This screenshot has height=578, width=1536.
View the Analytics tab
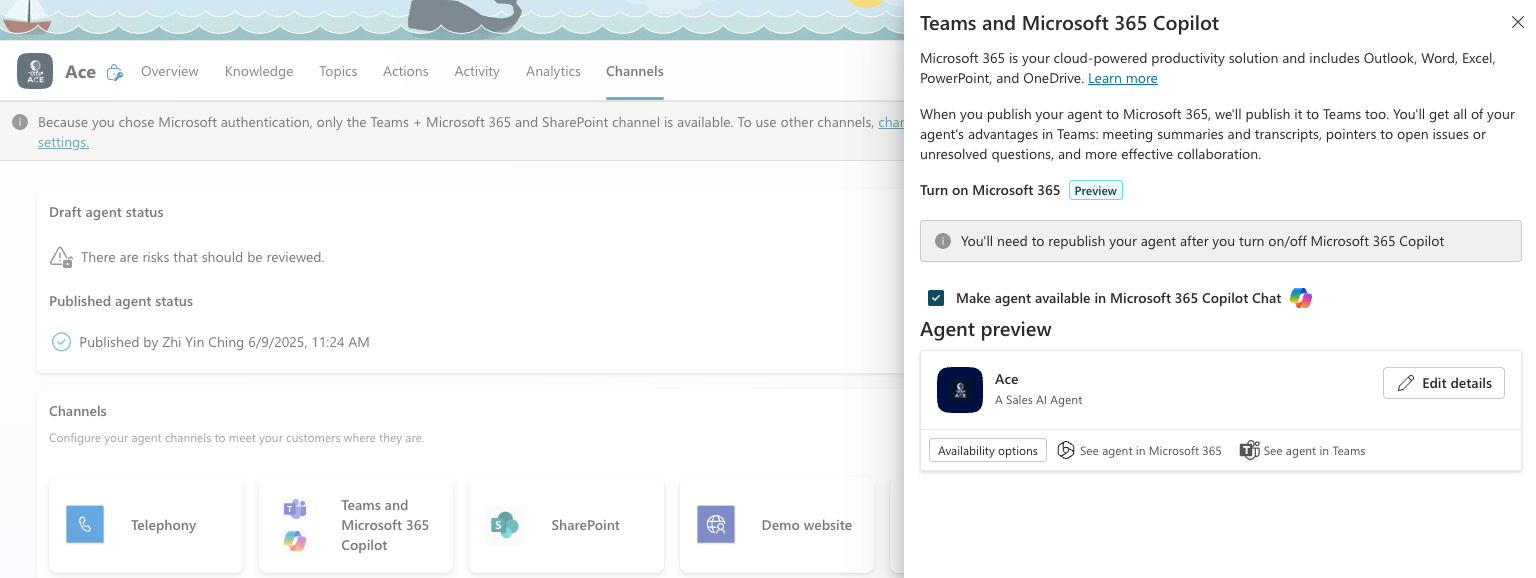click(553, 71)
